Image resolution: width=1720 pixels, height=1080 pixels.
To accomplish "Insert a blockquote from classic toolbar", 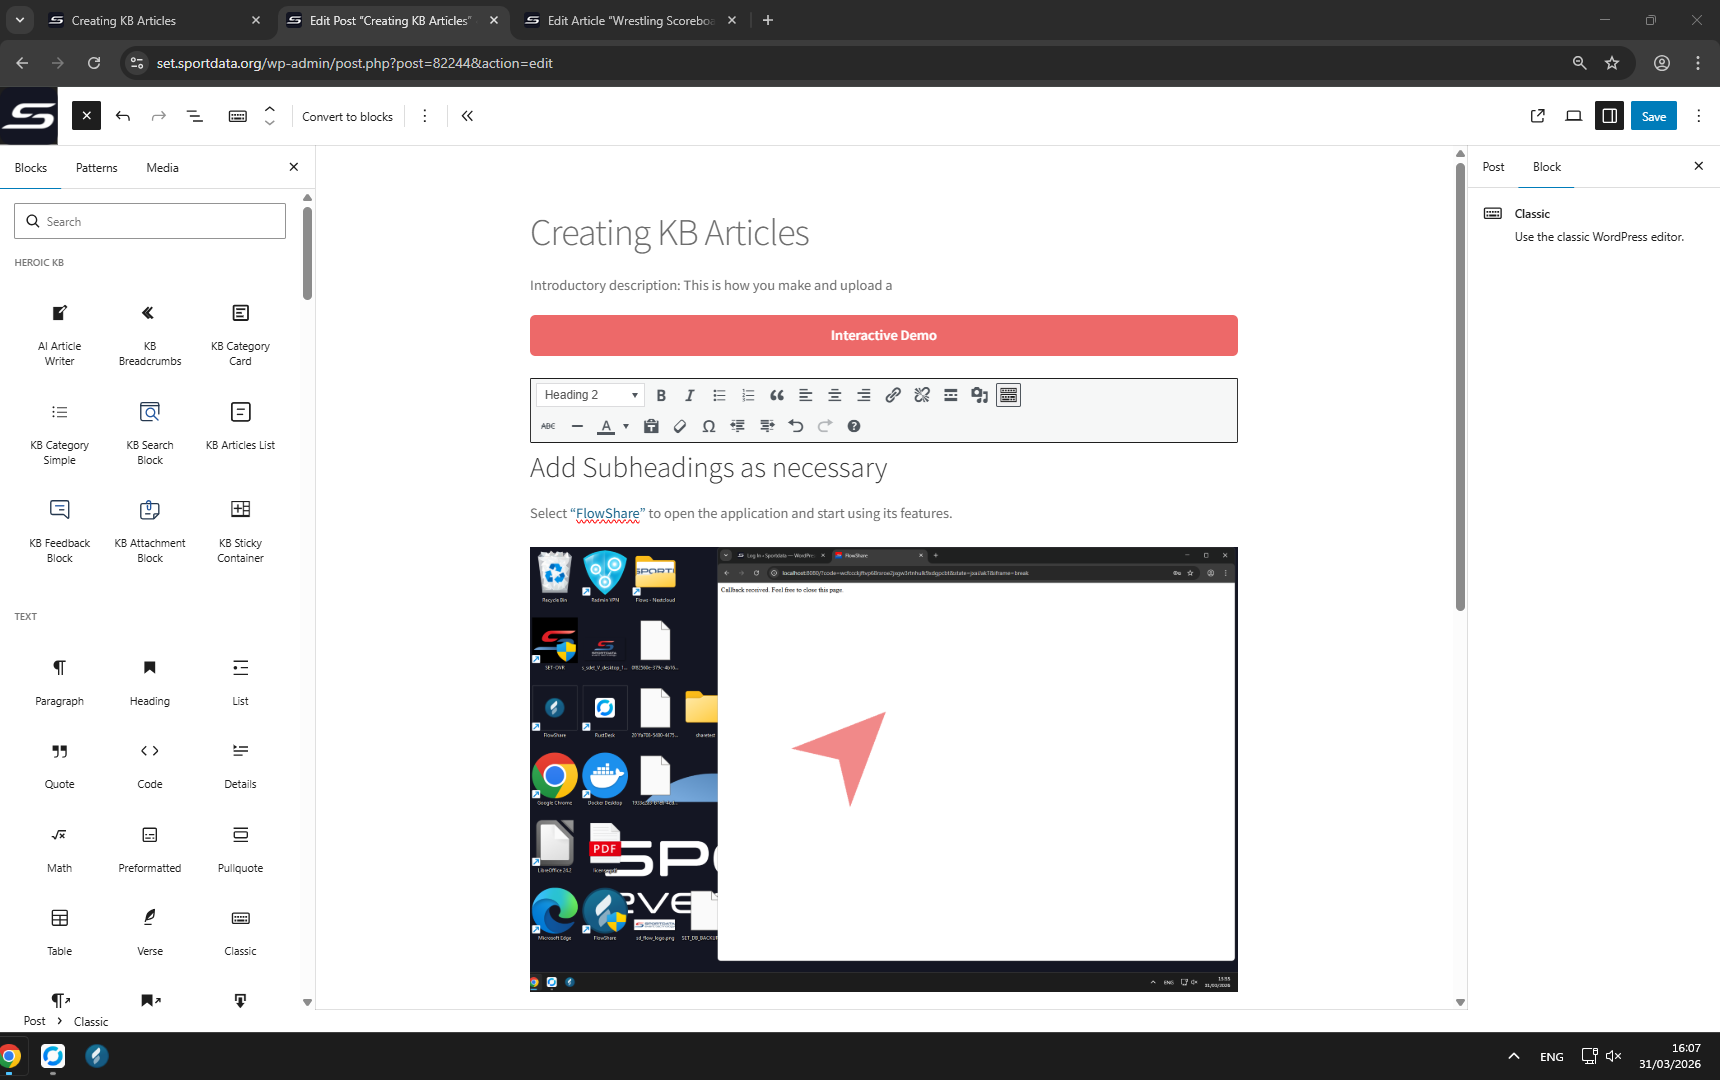I will click(777, 395).
